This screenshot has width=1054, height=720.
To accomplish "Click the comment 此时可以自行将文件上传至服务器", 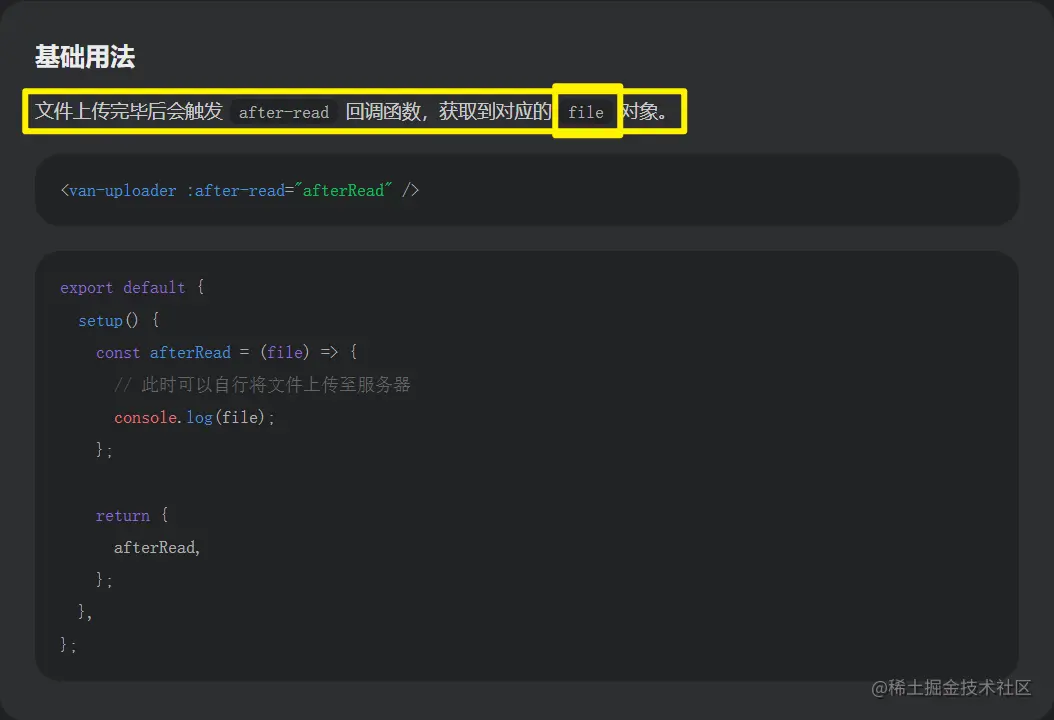I will [262, 385].
